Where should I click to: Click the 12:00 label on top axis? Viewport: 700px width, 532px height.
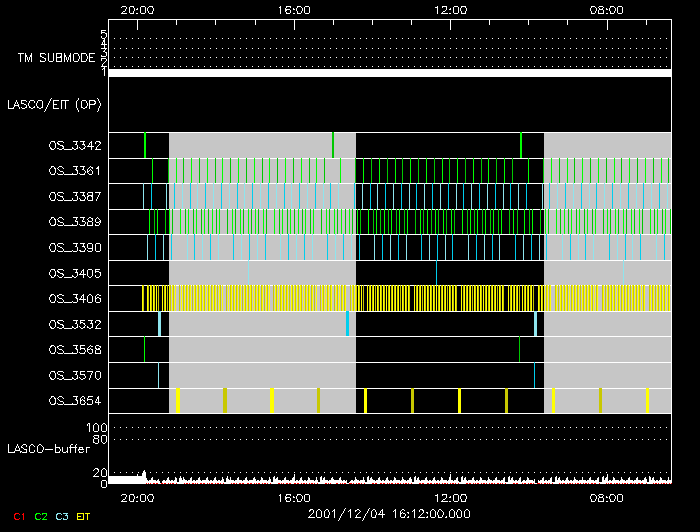point(451,10)
